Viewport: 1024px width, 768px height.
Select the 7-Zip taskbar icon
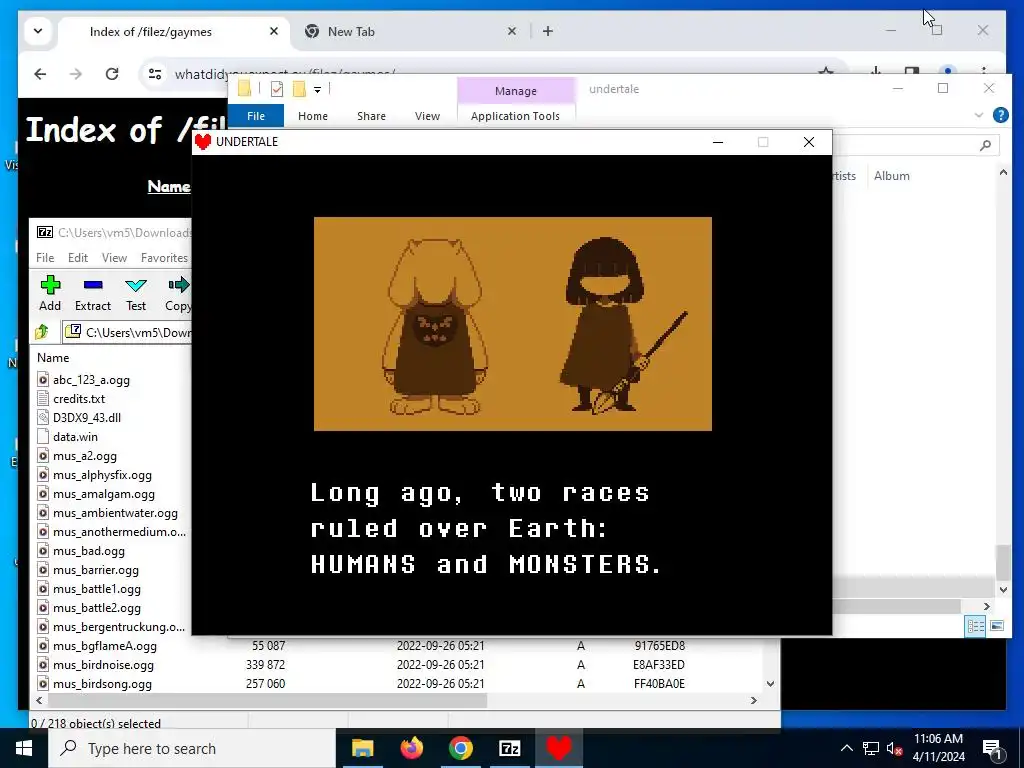click(509, 748)
